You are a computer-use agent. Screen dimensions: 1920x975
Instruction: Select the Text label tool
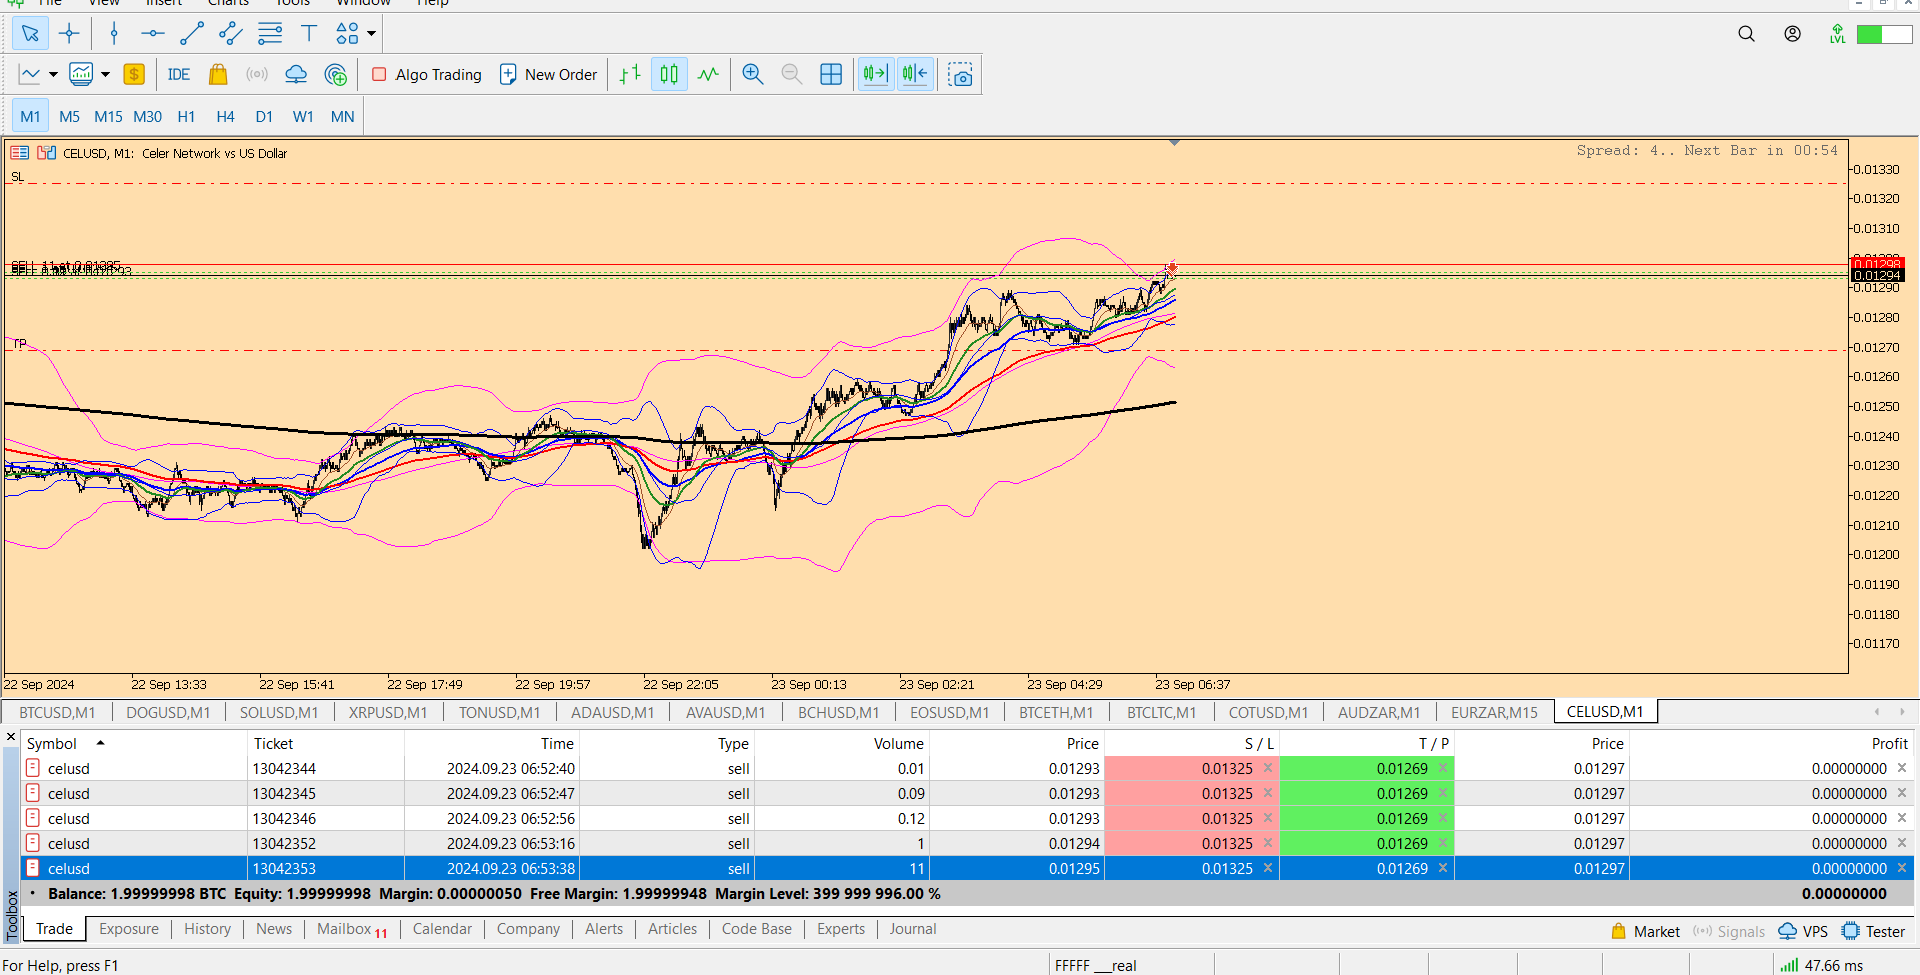309,34
